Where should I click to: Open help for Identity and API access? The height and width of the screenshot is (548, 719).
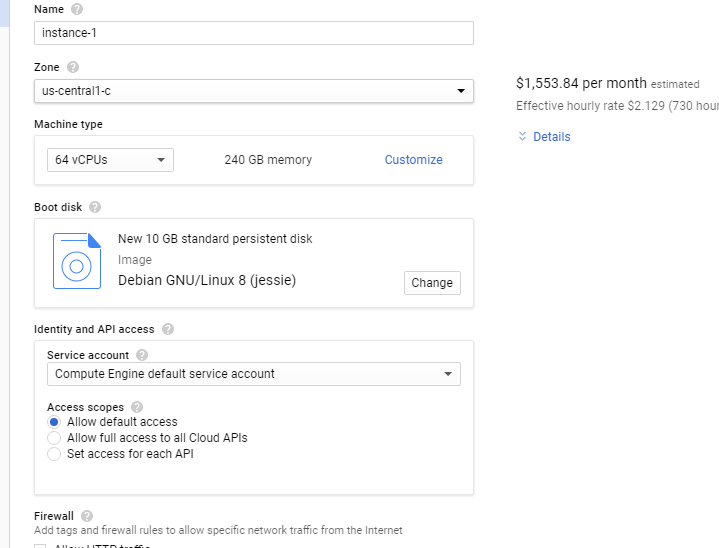pos(168,329)
